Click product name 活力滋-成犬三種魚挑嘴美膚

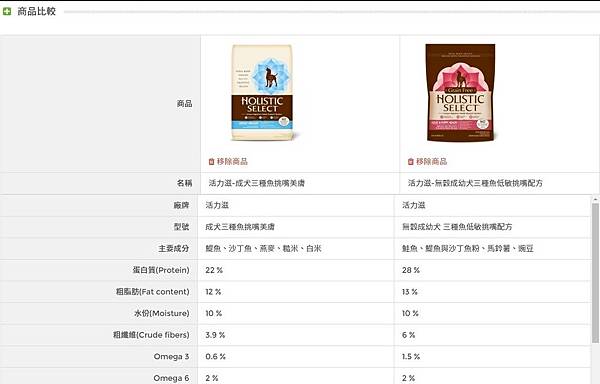pos(256,183)
